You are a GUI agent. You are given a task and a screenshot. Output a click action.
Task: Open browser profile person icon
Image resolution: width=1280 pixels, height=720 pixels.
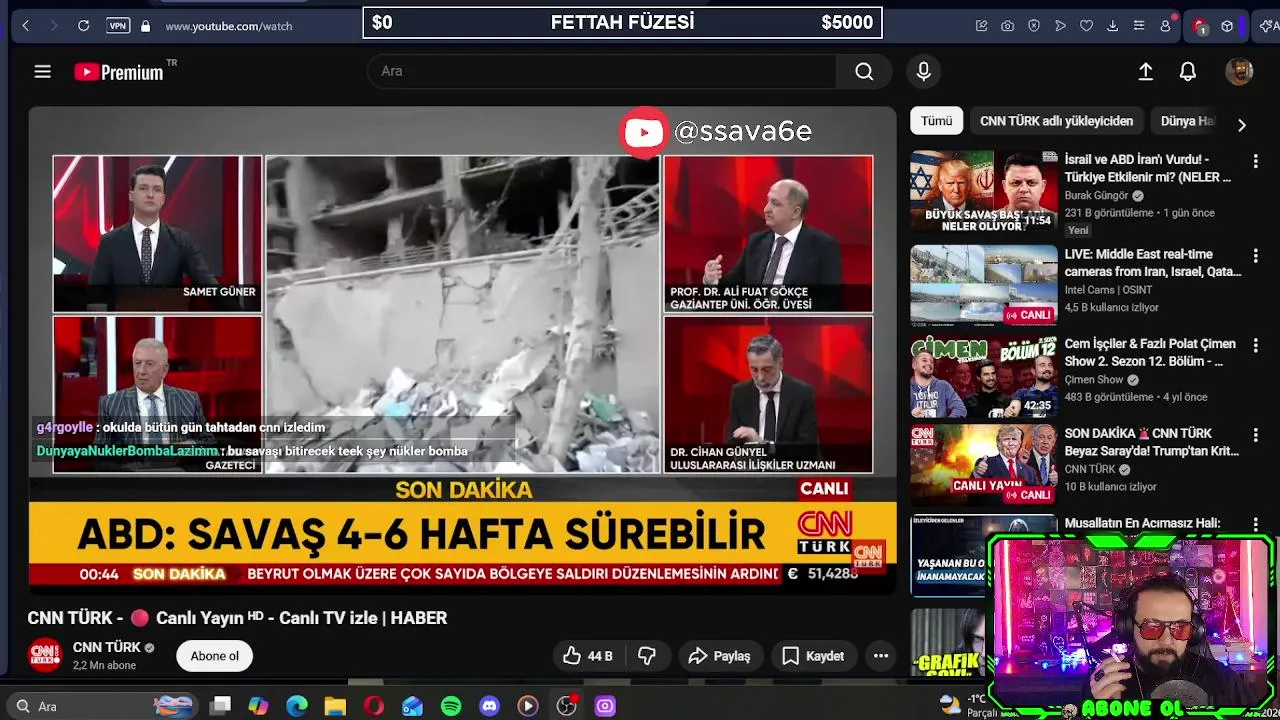click(1165, 25)
